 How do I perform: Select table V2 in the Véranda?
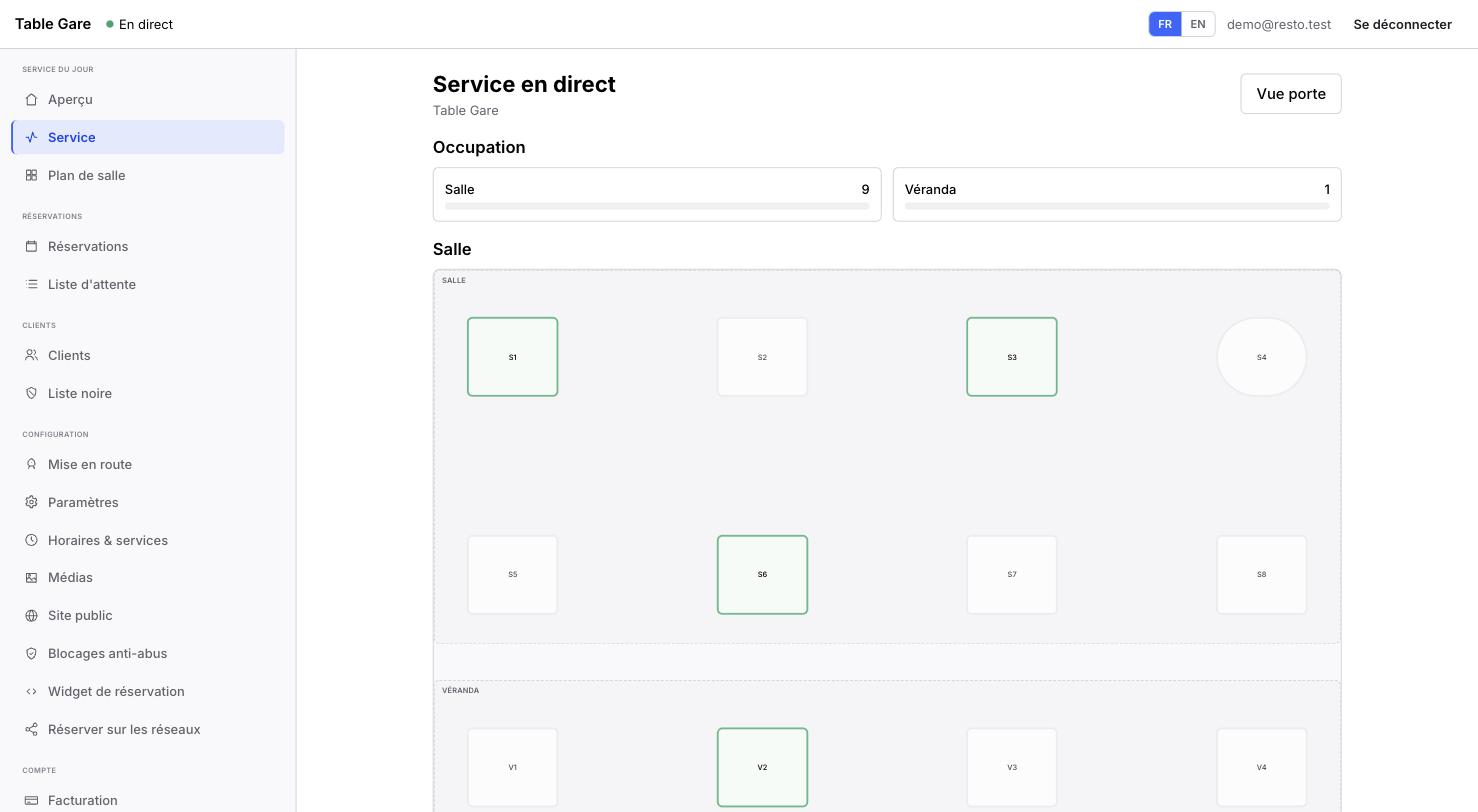coord(762,767)
